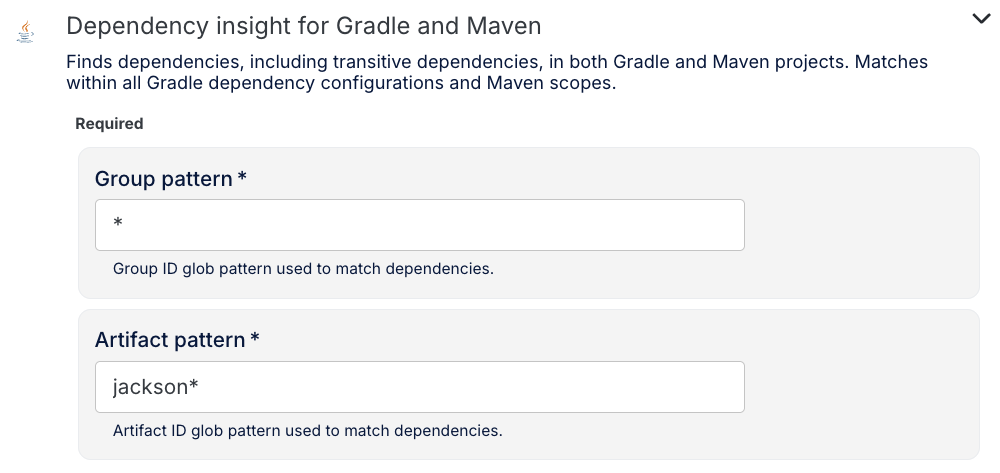Place cursor on 'jackson*' text in Artifact field
Viewport: 1000px width, 473px height.
(x=155, y=387)
